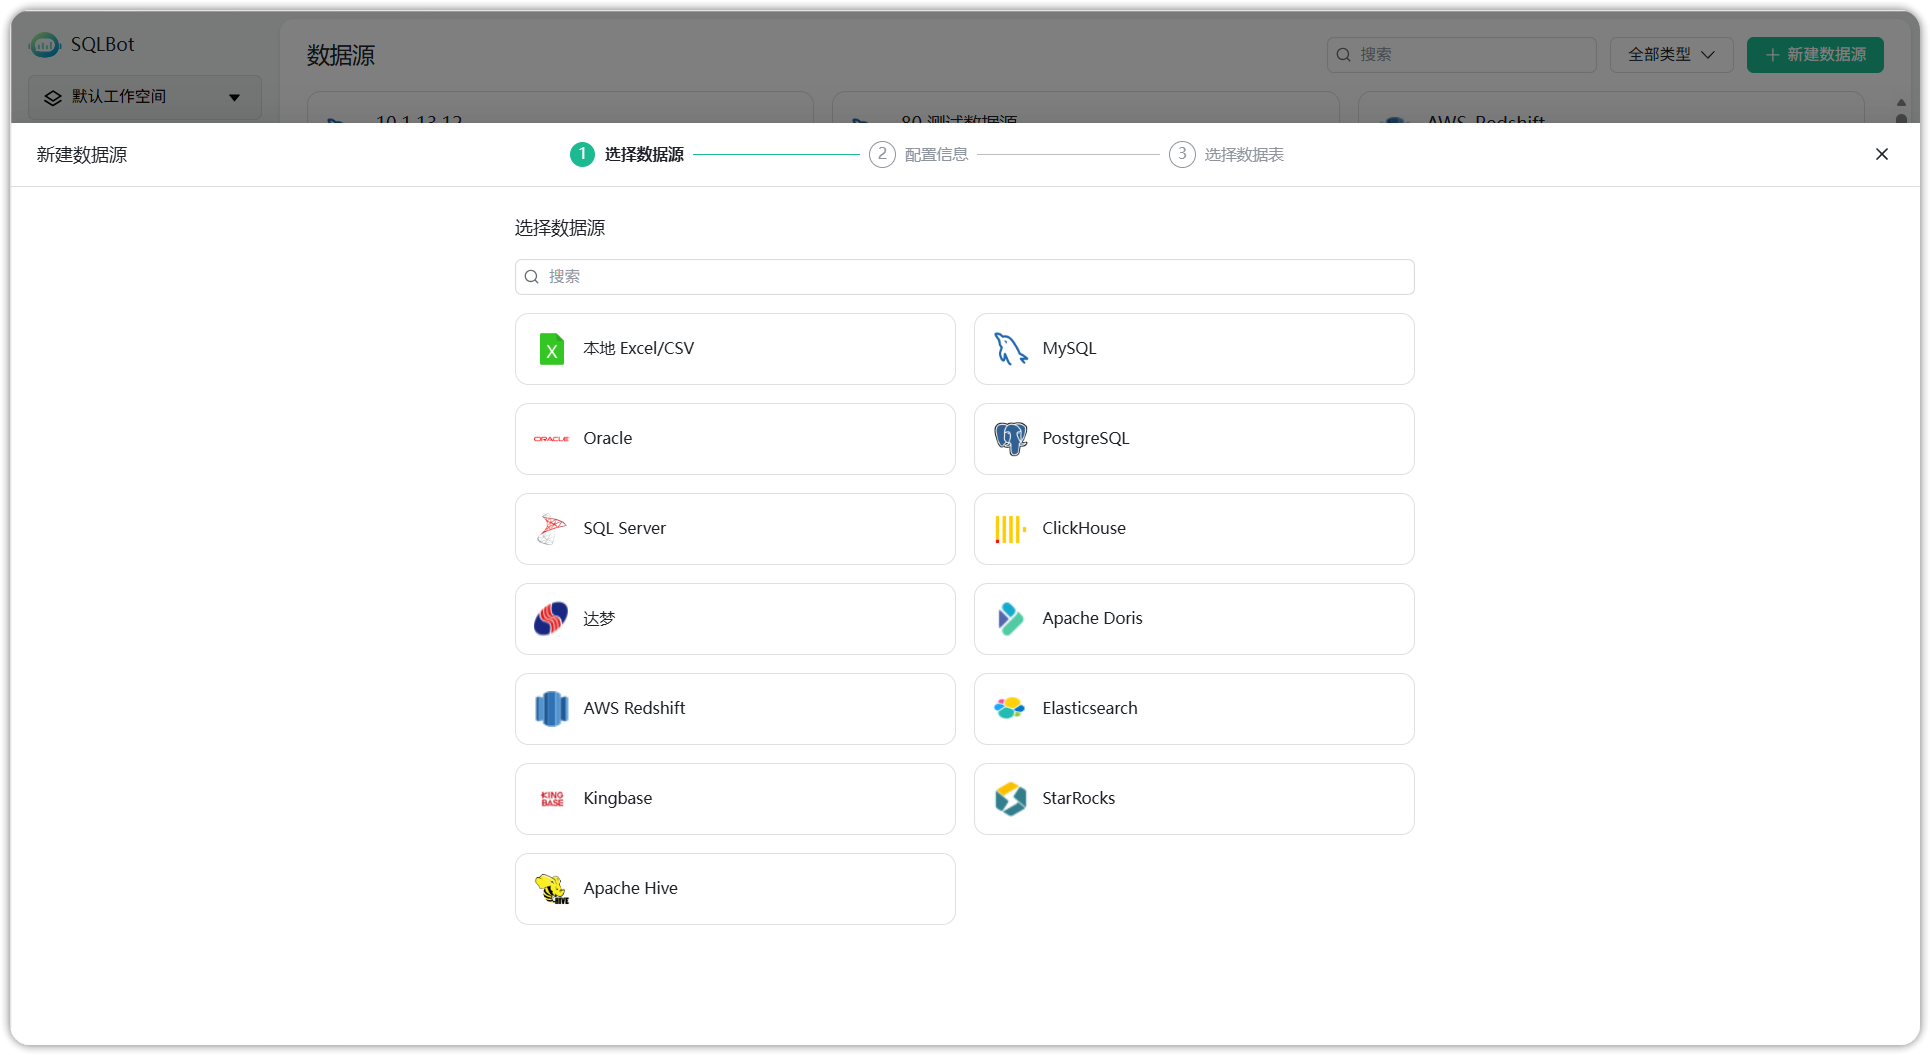This screenshot has height=1055, width=1930.
Task: Click the 达梦 database logo icon
Action: pyautogui.click(x=551, y=619)
